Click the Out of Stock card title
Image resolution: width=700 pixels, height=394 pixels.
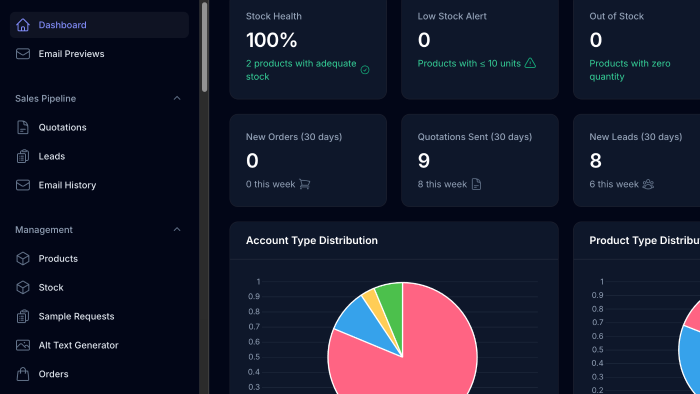tap(617, 16)
